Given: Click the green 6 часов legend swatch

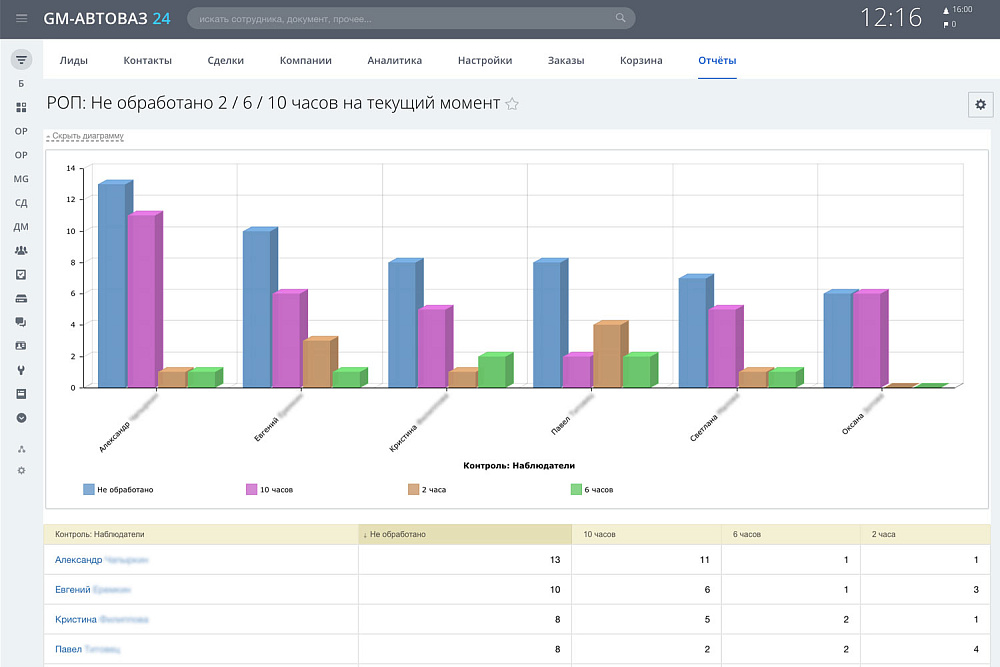Looking at the screenshot, I should pos(576,489).
